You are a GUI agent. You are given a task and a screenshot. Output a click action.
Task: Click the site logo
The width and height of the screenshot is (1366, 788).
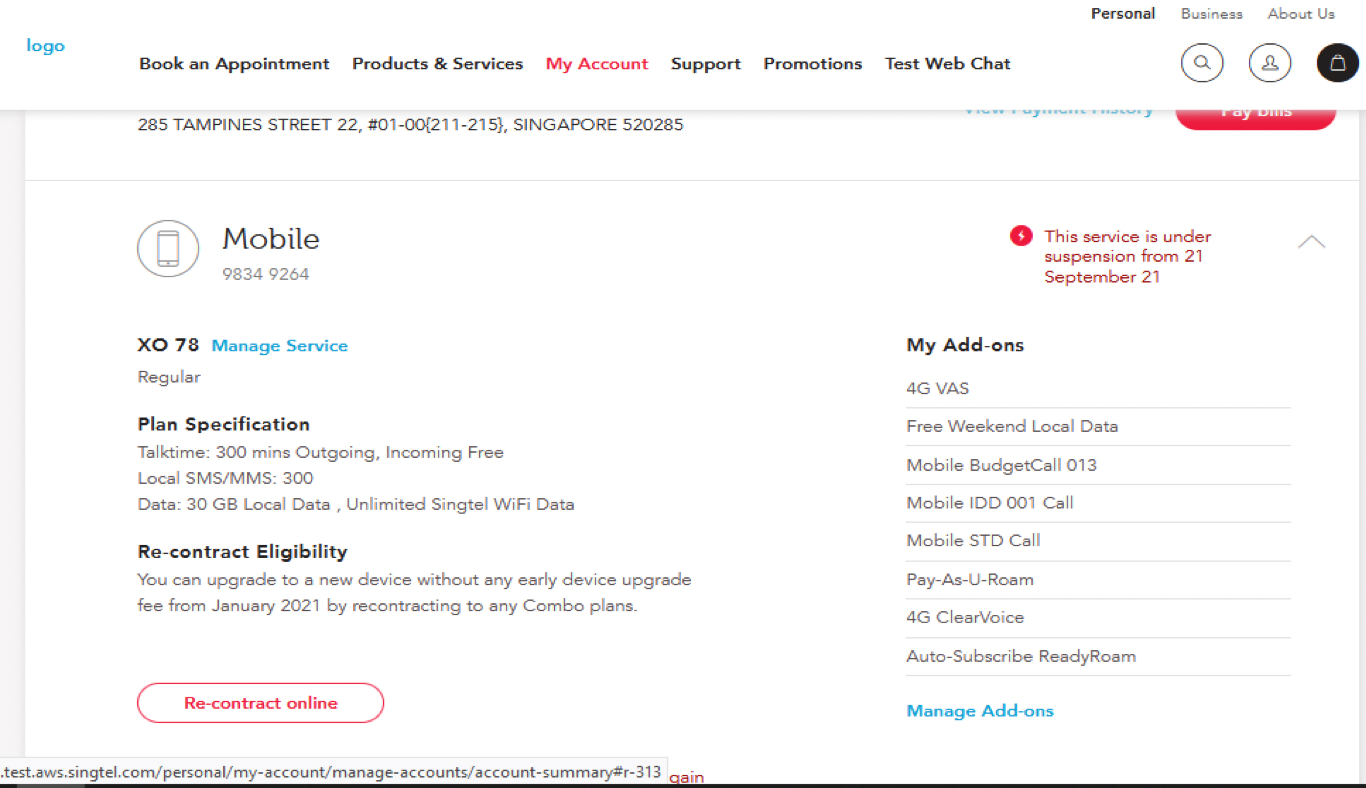coord(46,46)
